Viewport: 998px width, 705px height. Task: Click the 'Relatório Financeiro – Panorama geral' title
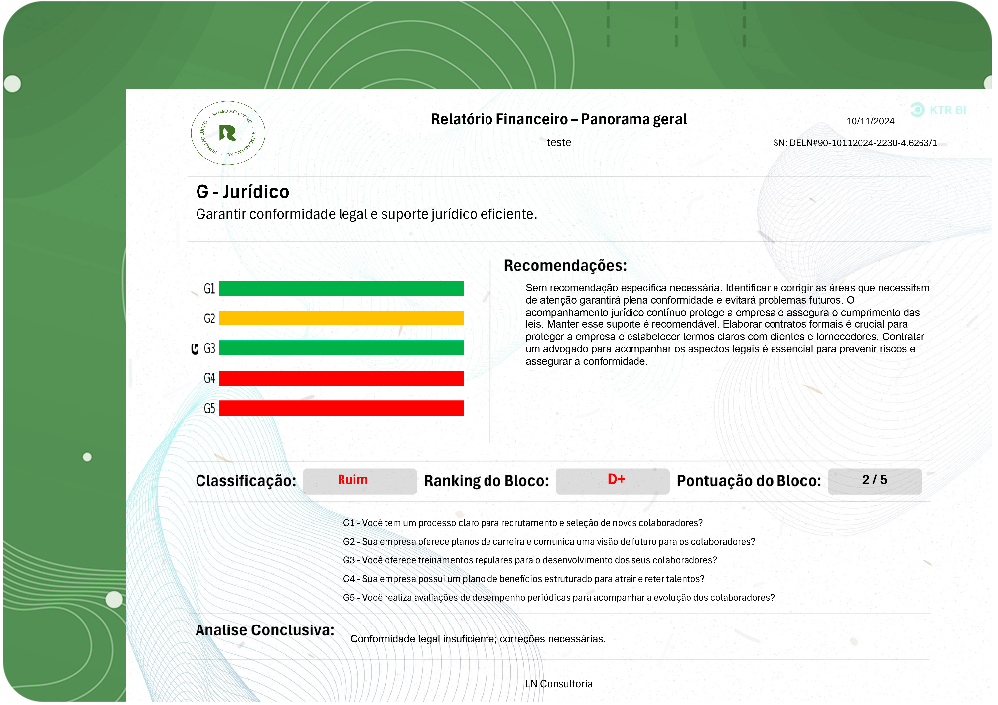[559, 119]
